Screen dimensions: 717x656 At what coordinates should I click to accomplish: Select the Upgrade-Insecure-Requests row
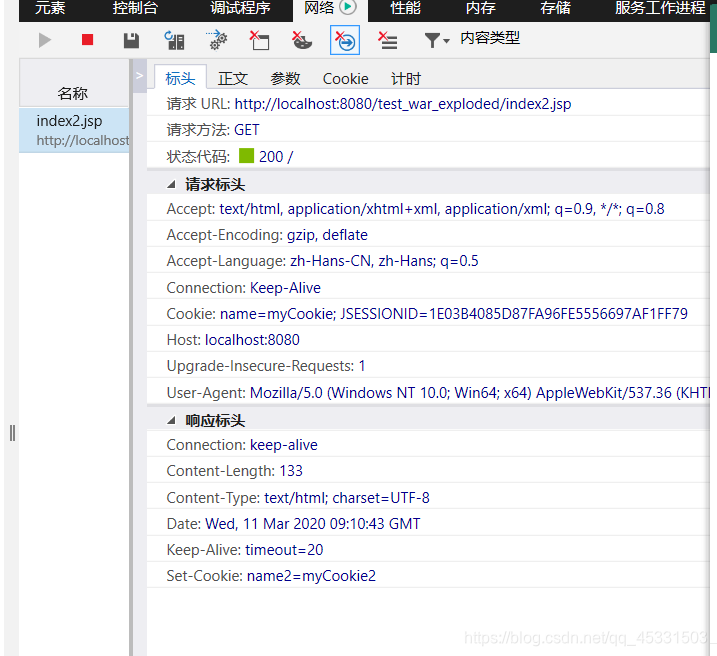point(428,366)
